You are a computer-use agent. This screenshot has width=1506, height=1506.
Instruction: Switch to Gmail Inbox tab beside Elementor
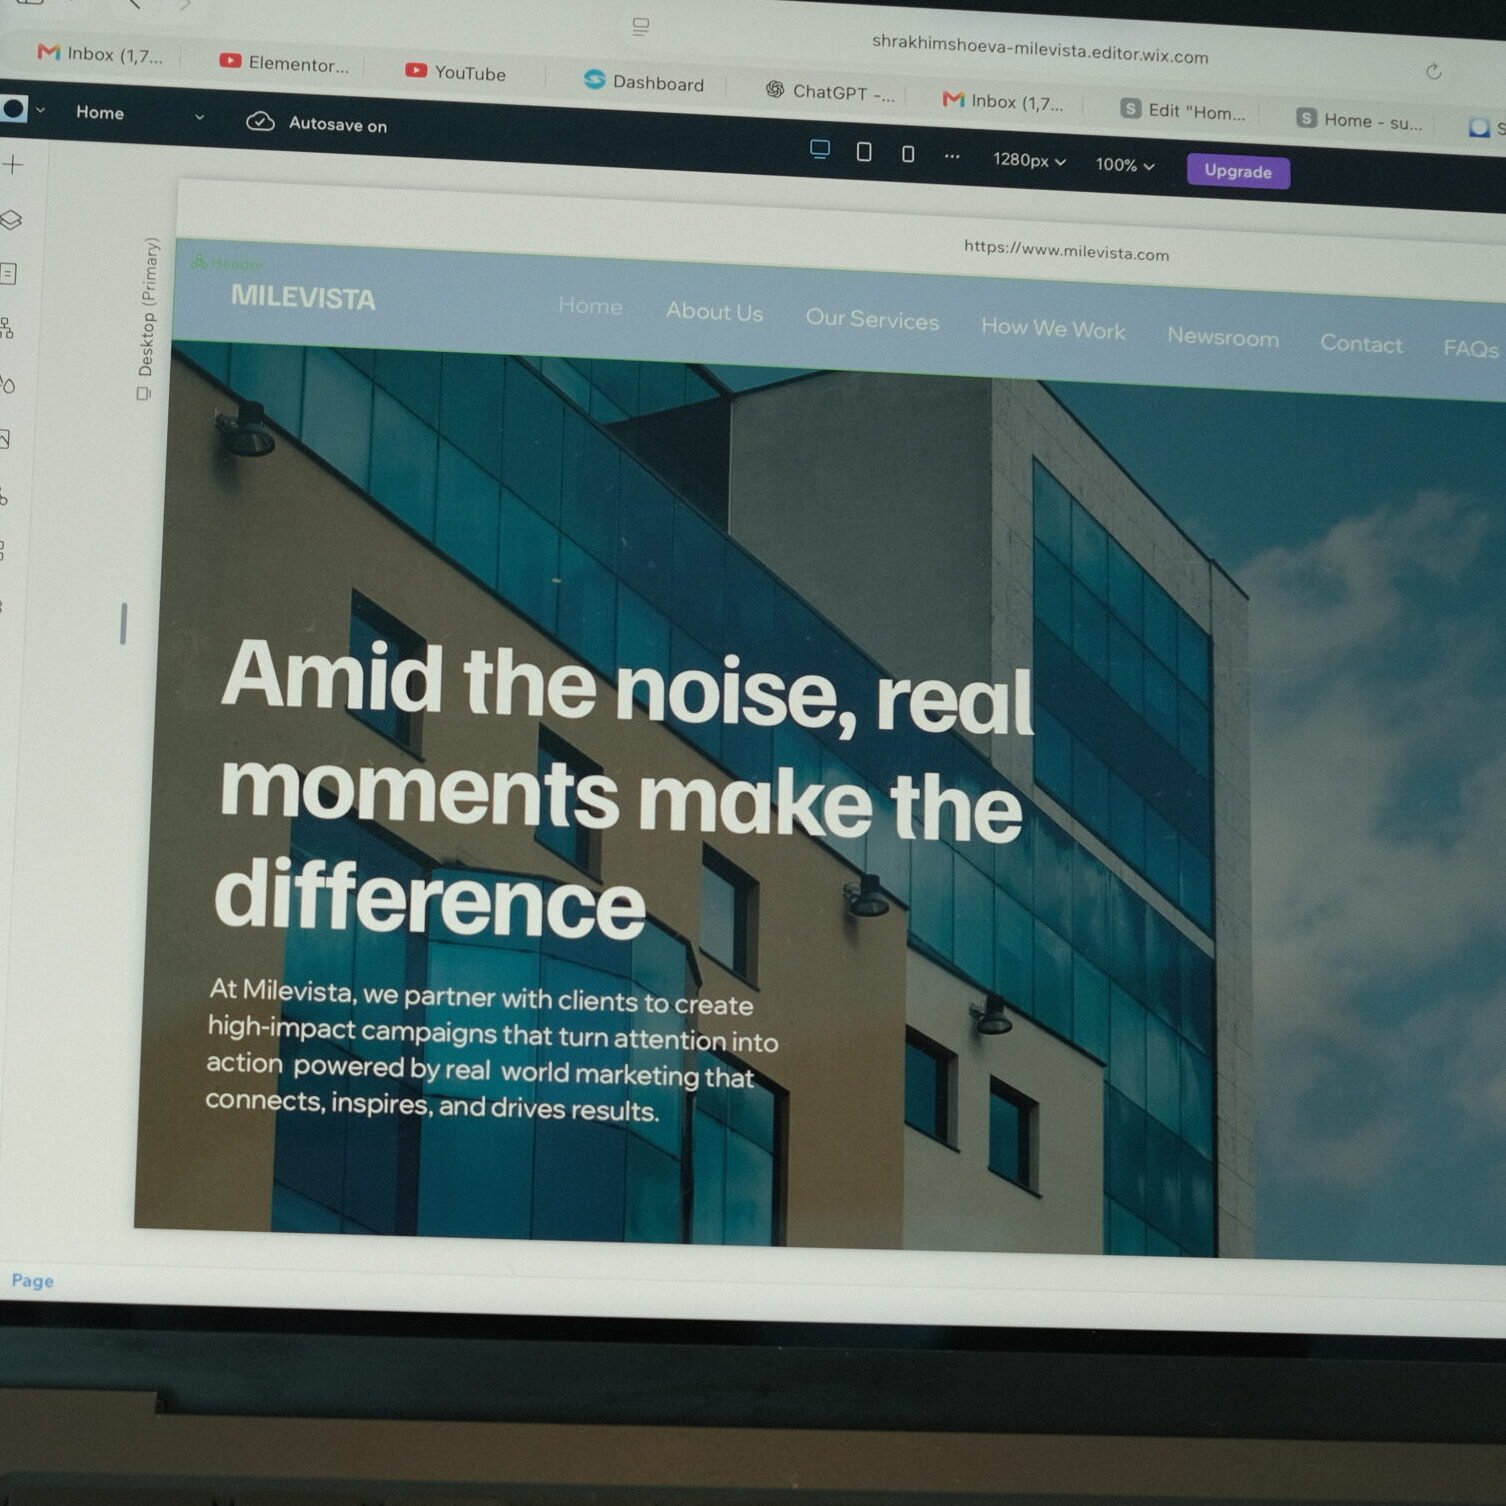pyautogui.click(x=100, y=54)
